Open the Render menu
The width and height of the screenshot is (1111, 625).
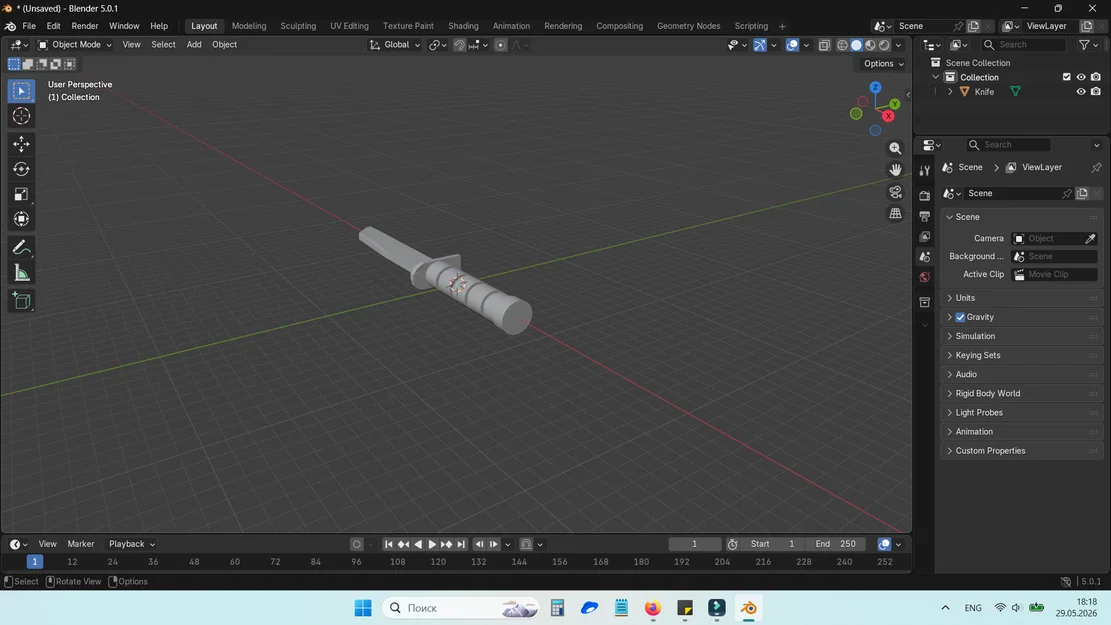[x=85, y=26]
